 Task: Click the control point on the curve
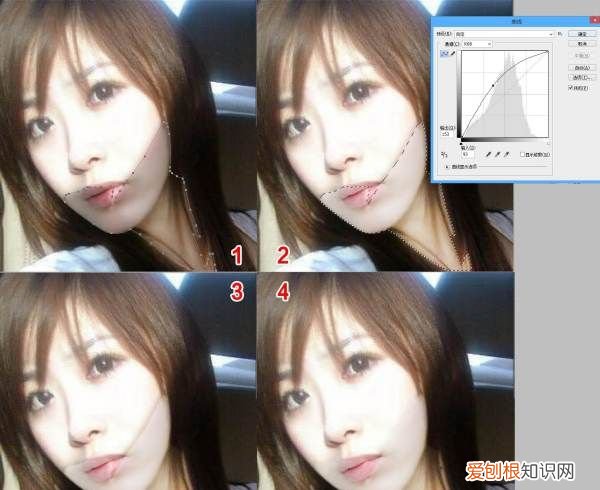point(493,87)
